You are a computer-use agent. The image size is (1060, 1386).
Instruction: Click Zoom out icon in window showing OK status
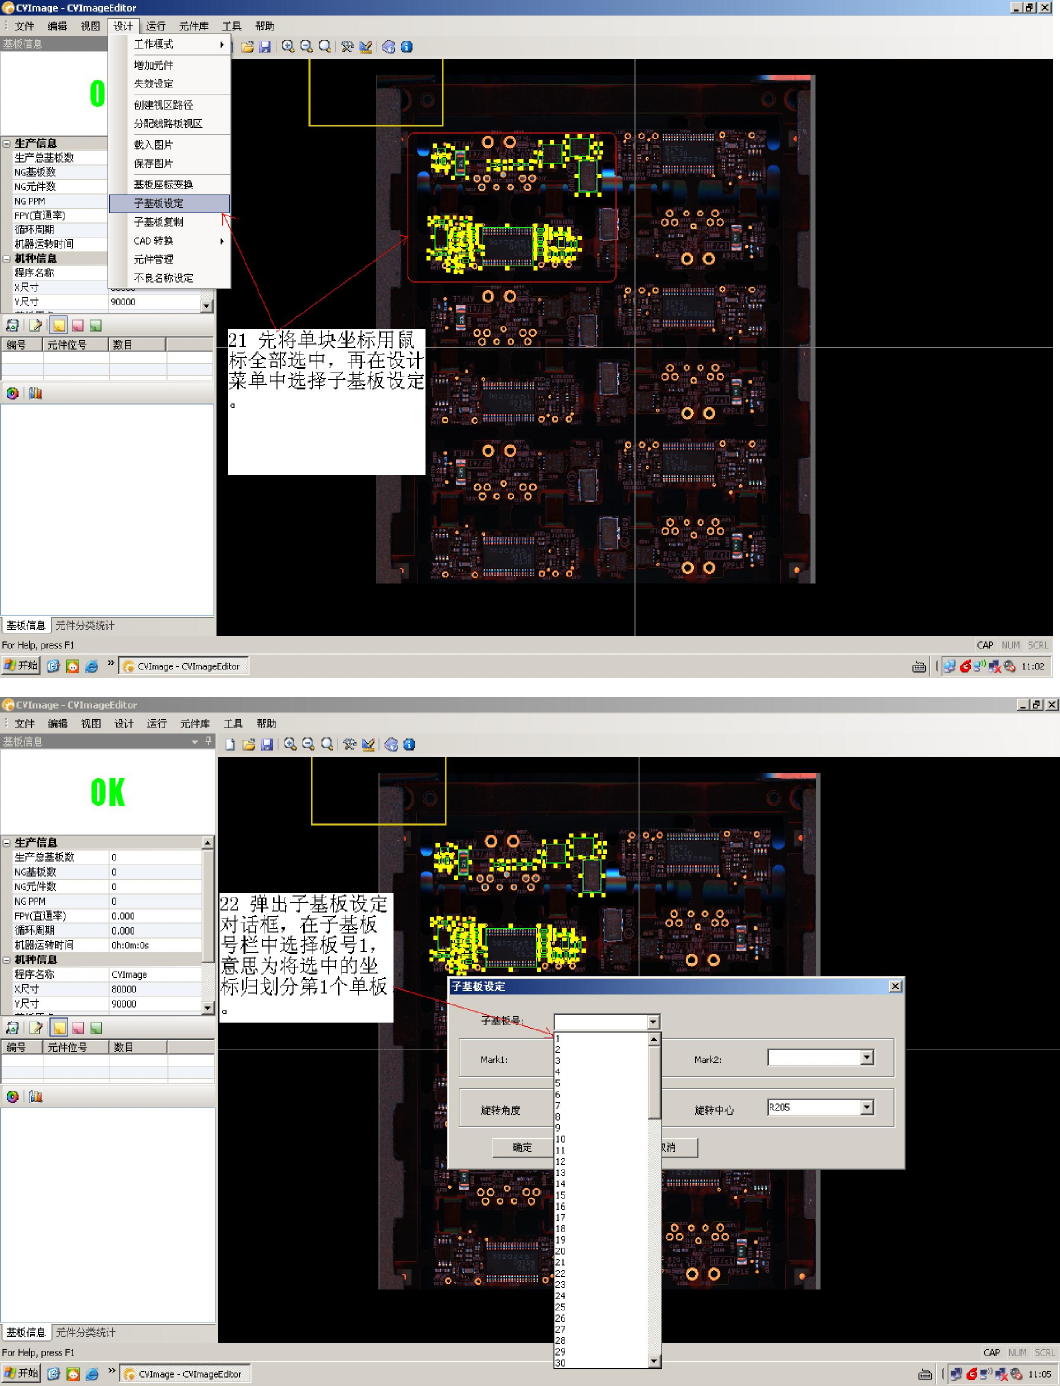(308, 745)
